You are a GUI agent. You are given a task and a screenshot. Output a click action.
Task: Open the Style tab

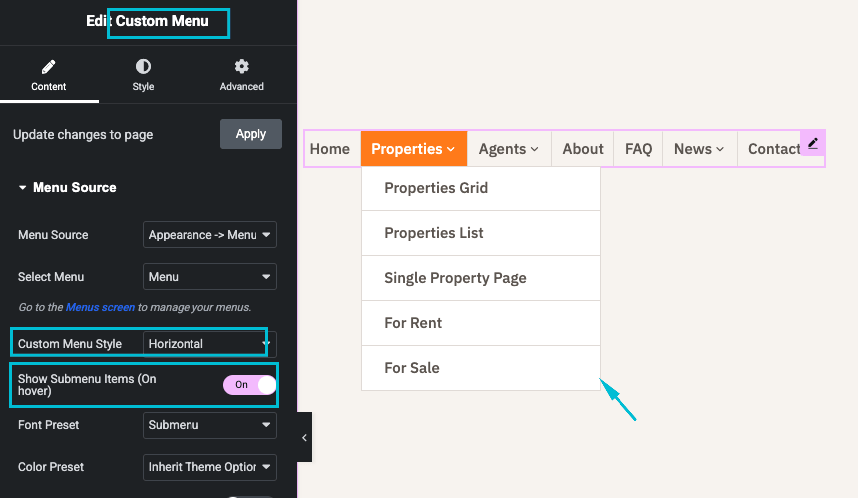point(143,76)
